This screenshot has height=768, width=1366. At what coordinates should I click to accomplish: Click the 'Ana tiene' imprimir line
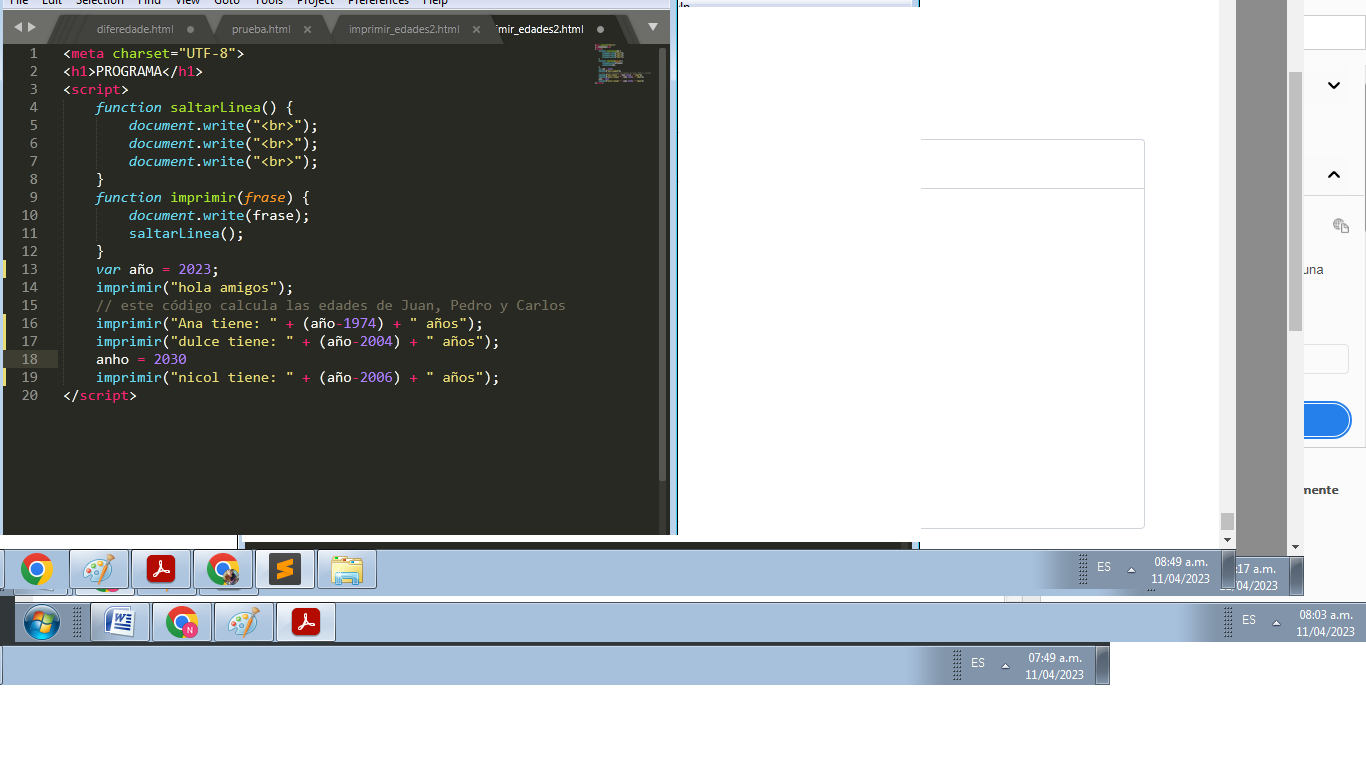290,323
